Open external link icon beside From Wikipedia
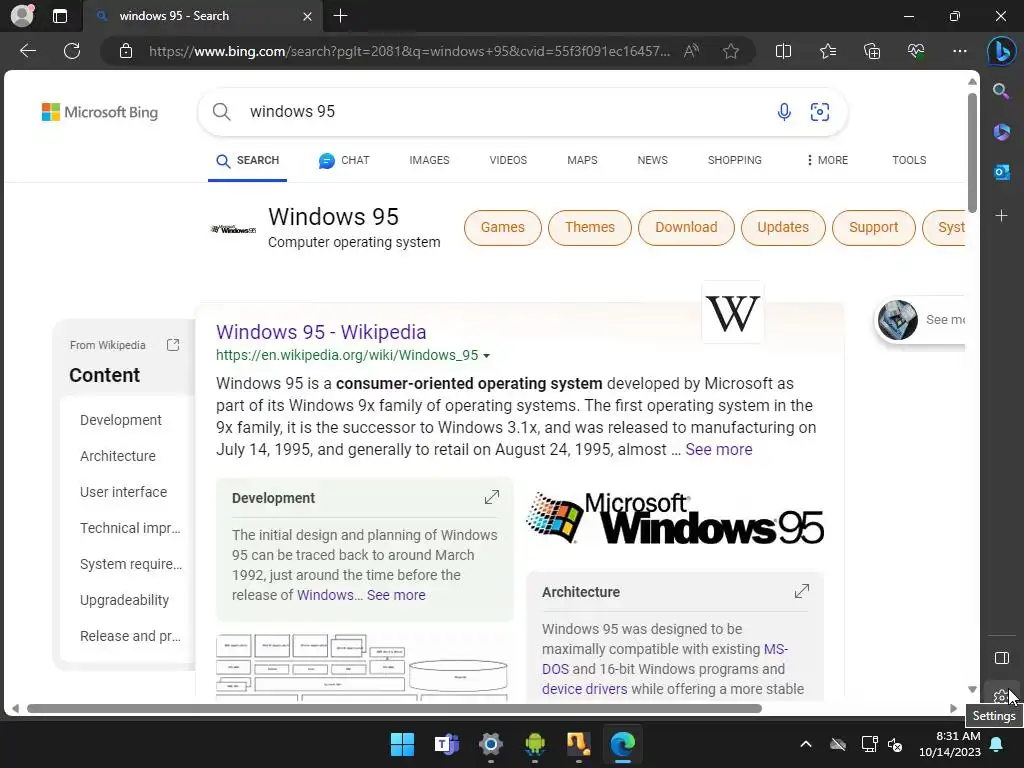1024x768 pixels. coord(173,345)
